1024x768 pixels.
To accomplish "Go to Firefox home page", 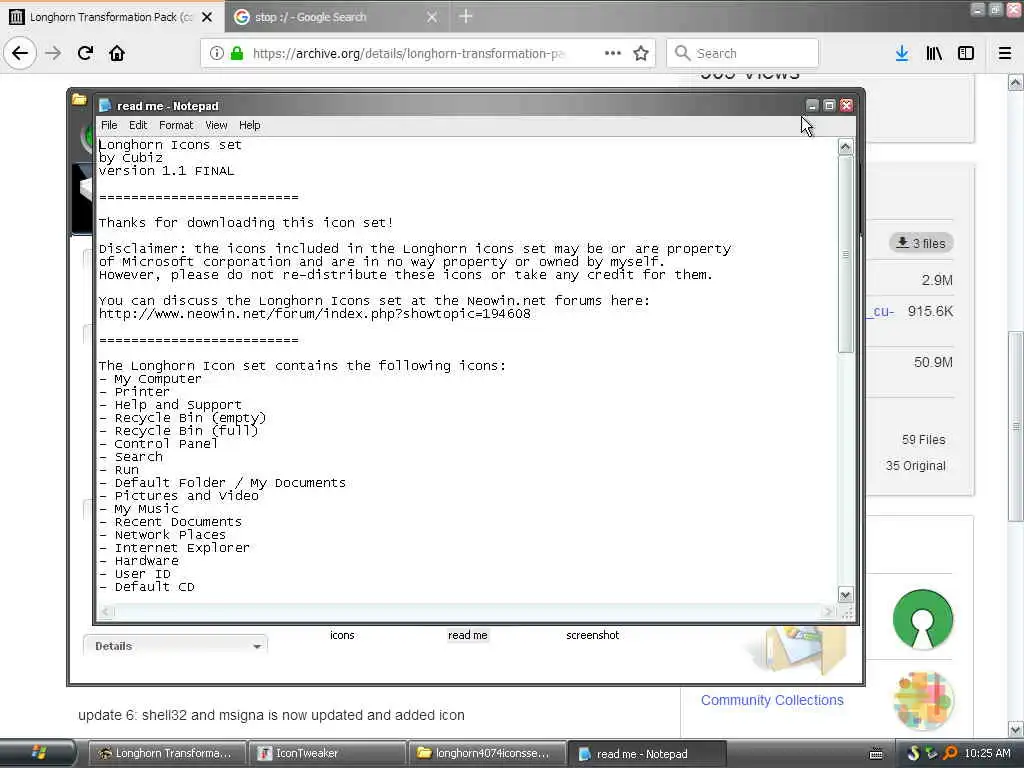I will tap(117, 53).
